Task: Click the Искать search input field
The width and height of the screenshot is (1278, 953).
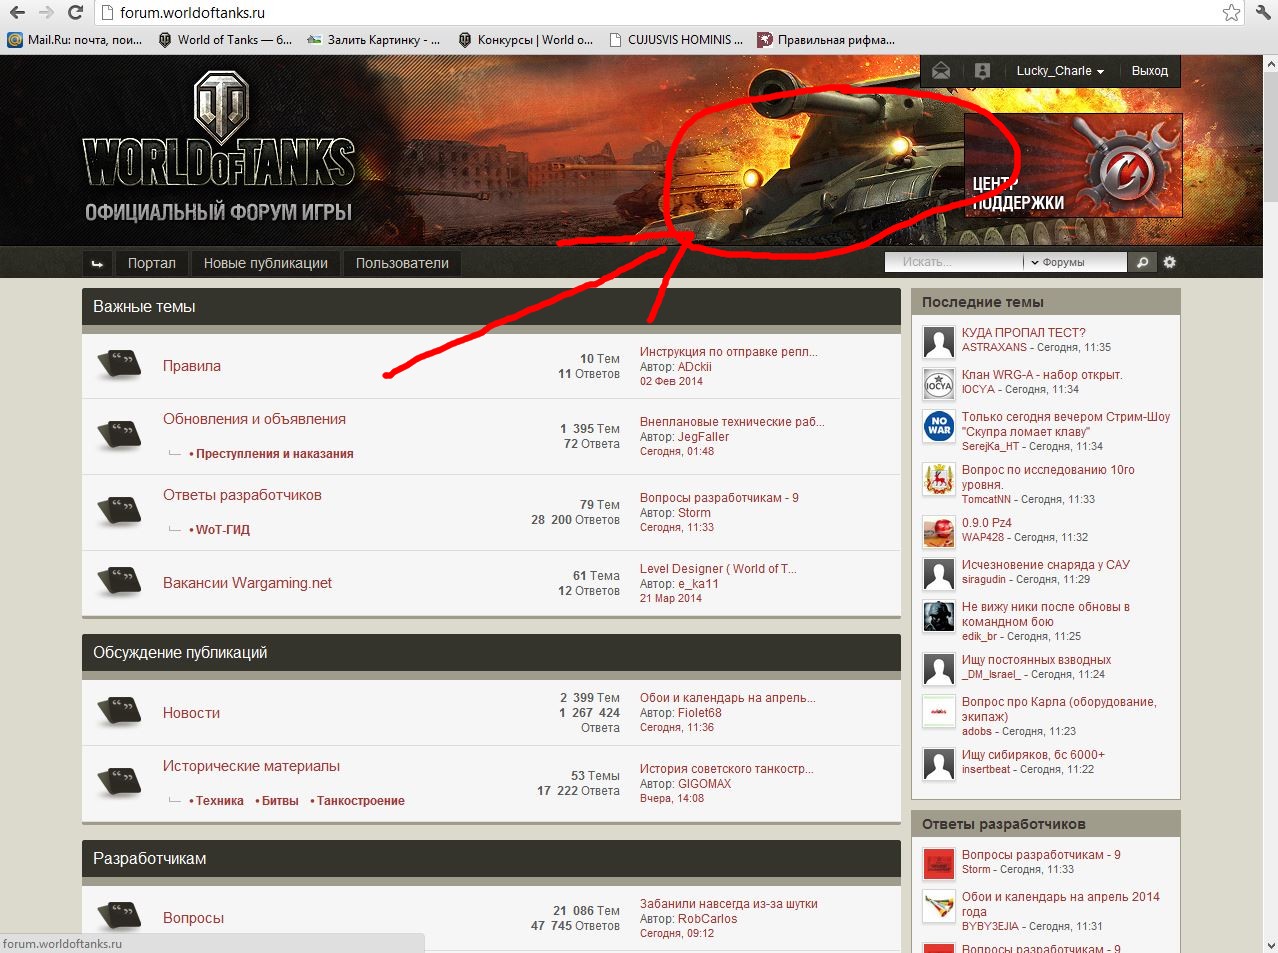Action: click(x=955, y=262)
